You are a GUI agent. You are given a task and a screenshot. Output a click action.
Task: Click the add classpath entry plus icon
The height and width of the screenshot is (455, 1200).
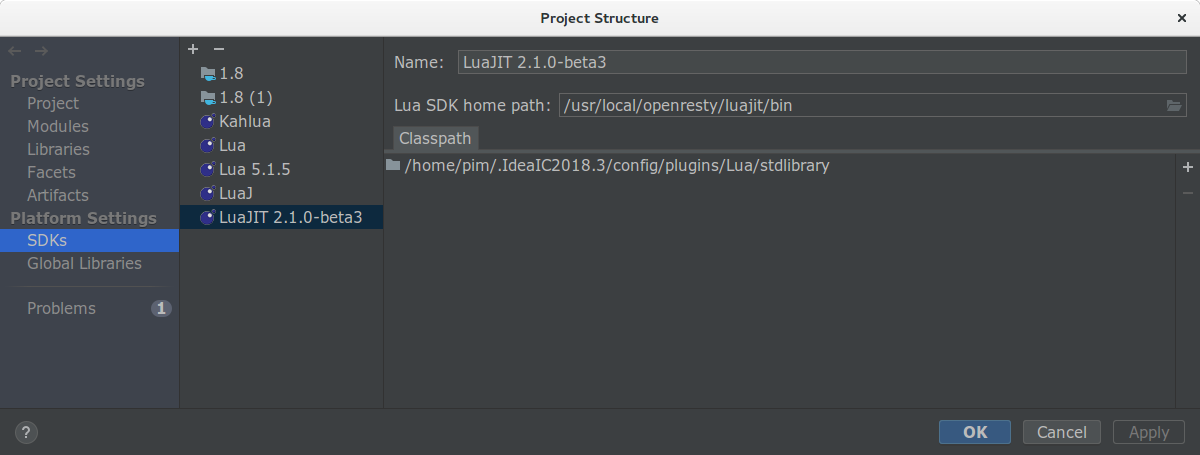point(1188,168)
